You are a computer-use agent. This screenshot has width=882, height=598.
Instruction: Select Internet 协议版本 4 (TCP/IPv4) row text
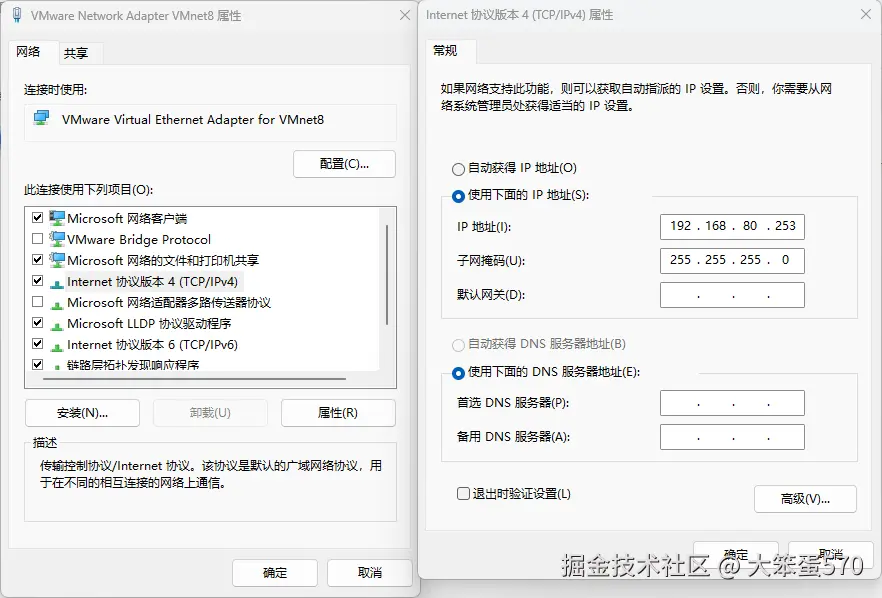(x=152, y=281)
